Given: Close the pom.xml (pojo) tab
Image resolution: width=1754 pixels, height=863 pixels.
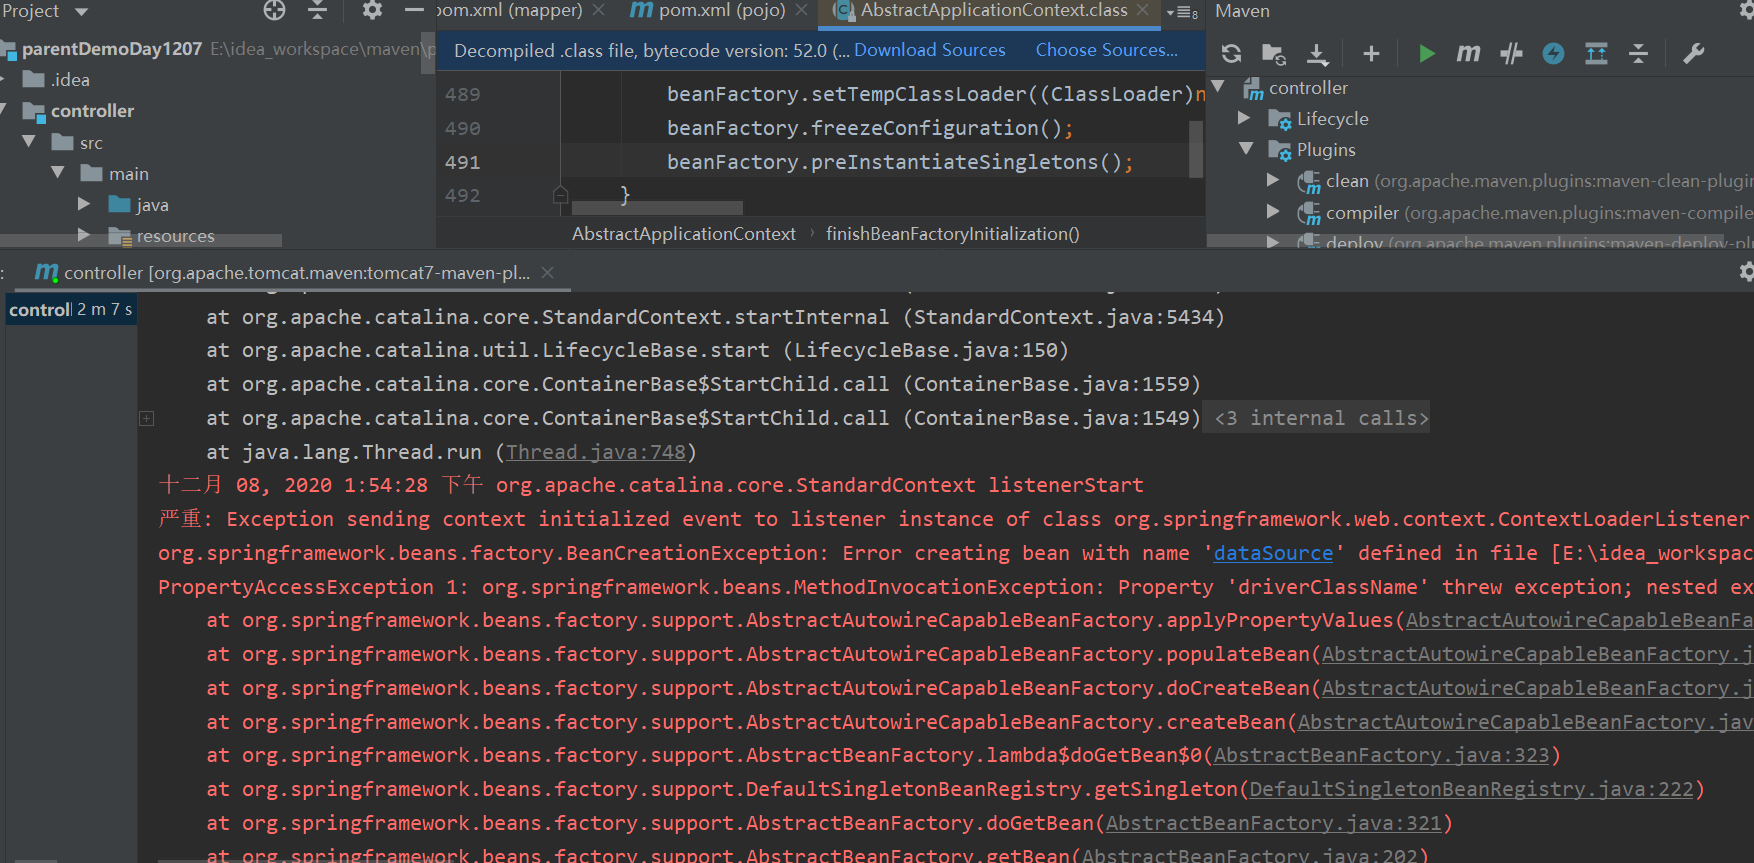Looking at the screenshot, I should [801, 10].
